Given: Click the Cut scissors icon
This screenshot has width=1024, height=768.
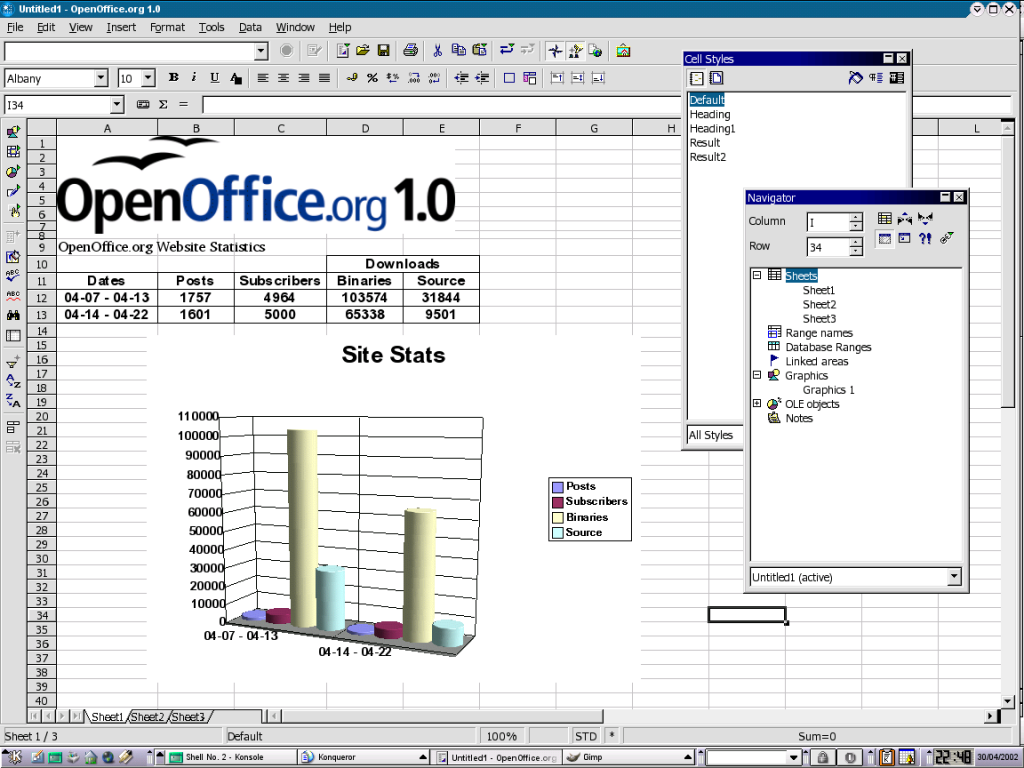Looking at the screenshot, I should [x=437, y=50].
